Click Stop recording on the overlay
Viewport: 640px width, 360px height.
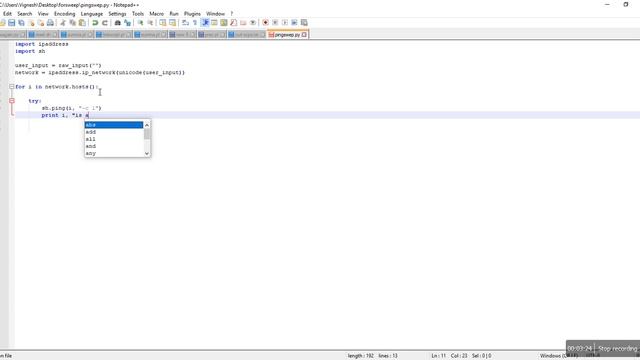coord(618,349)
